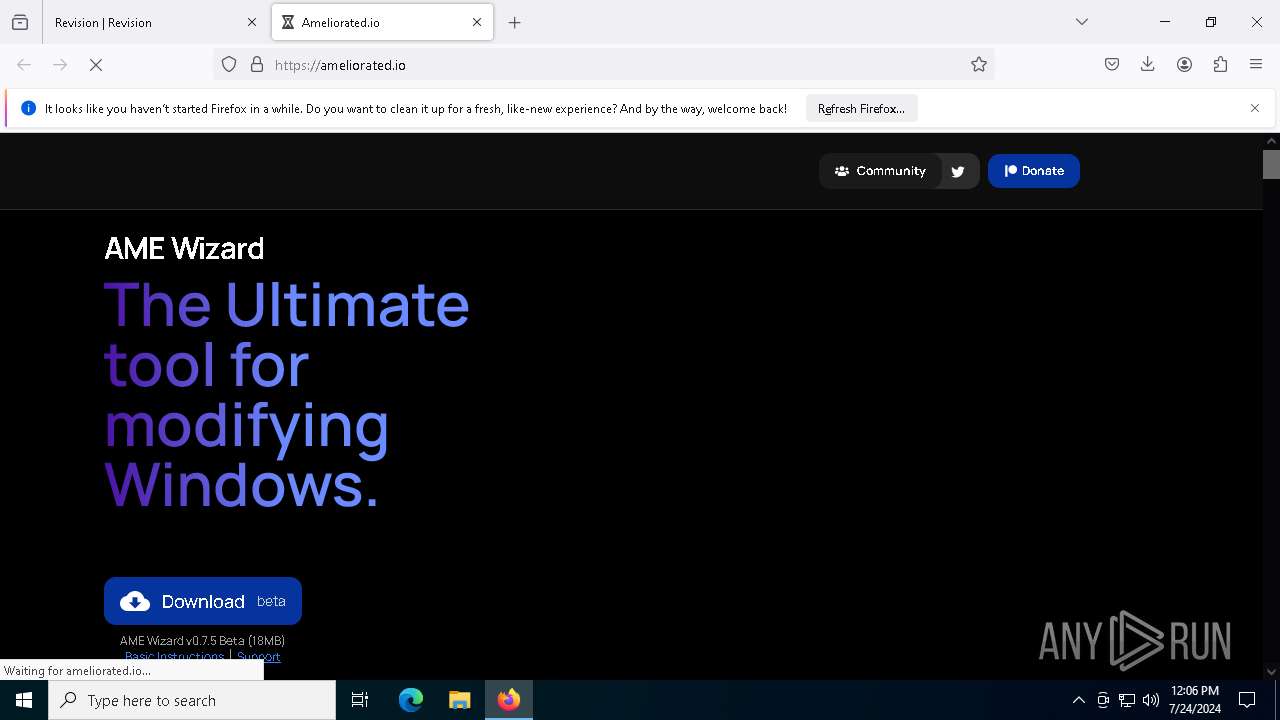Go forward one page
The width and height of the screenshot is (1280, 720).
point(60,65)
